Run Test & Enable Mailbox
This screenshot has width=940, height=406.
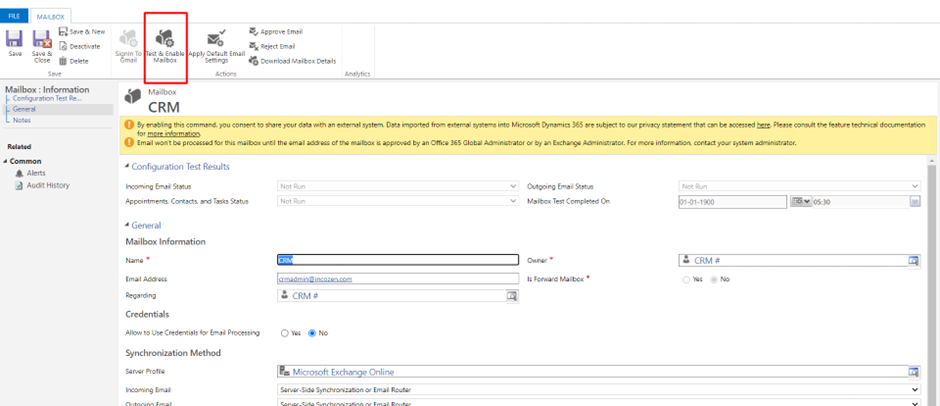point(165,46)
